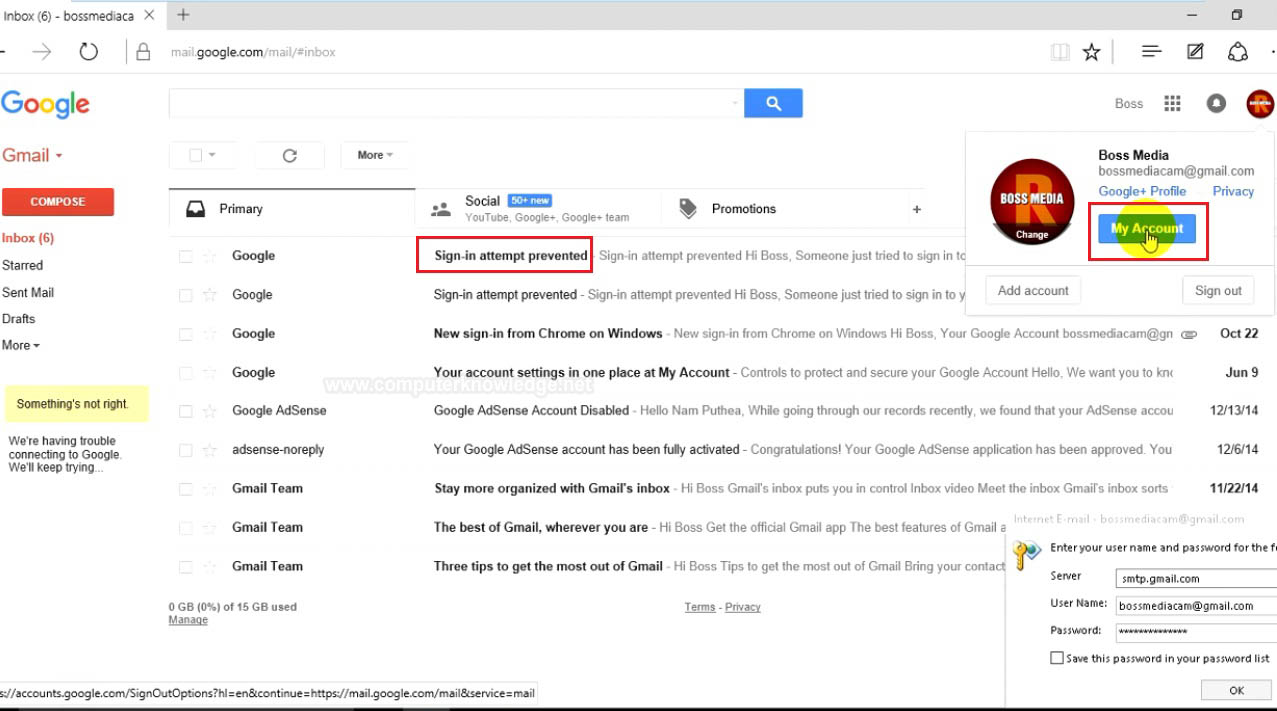Click the Boss name in top bar
1277x711 pixels.
click(1128, 104)
